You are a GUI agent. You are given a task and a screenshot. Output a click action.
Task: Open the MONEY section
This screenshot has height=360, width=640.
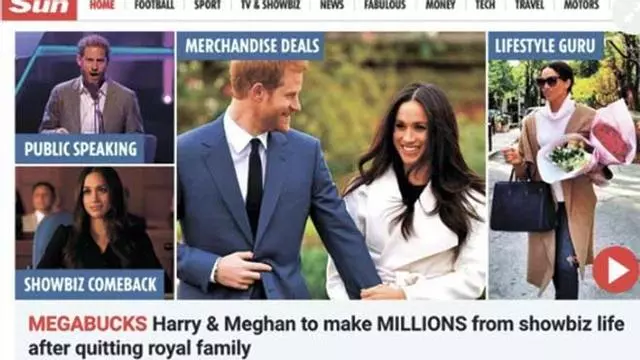pyautogui.click(x=440, y=5)
